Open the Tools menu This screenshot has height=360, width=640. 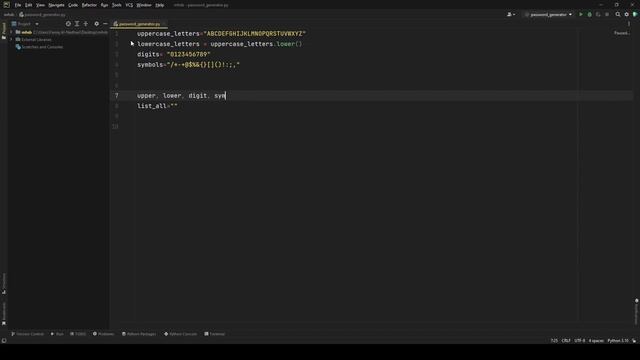(x=117, y=5)
